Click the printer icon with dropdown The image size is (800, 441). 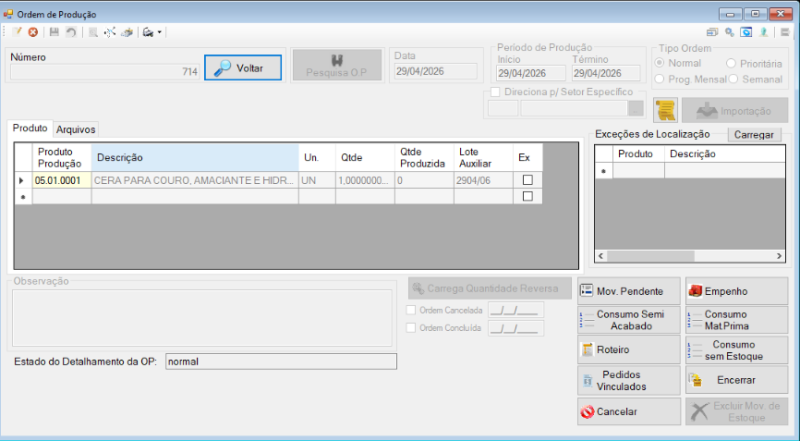(148, 32)
